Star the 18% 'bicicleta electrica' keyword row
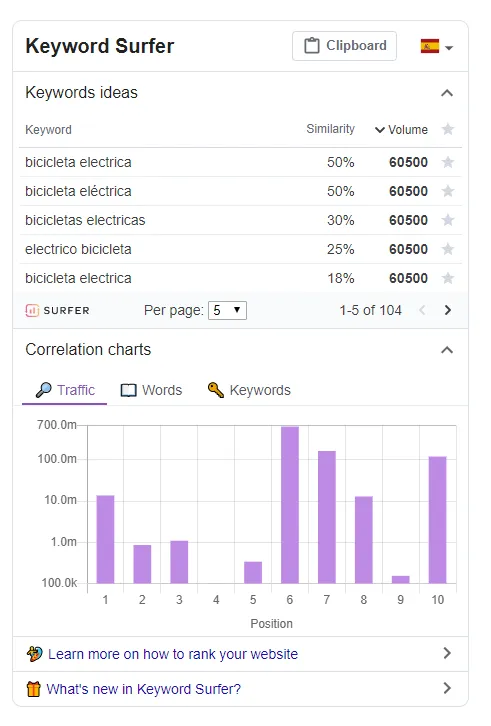491x726 pixels. coord(447,278)
